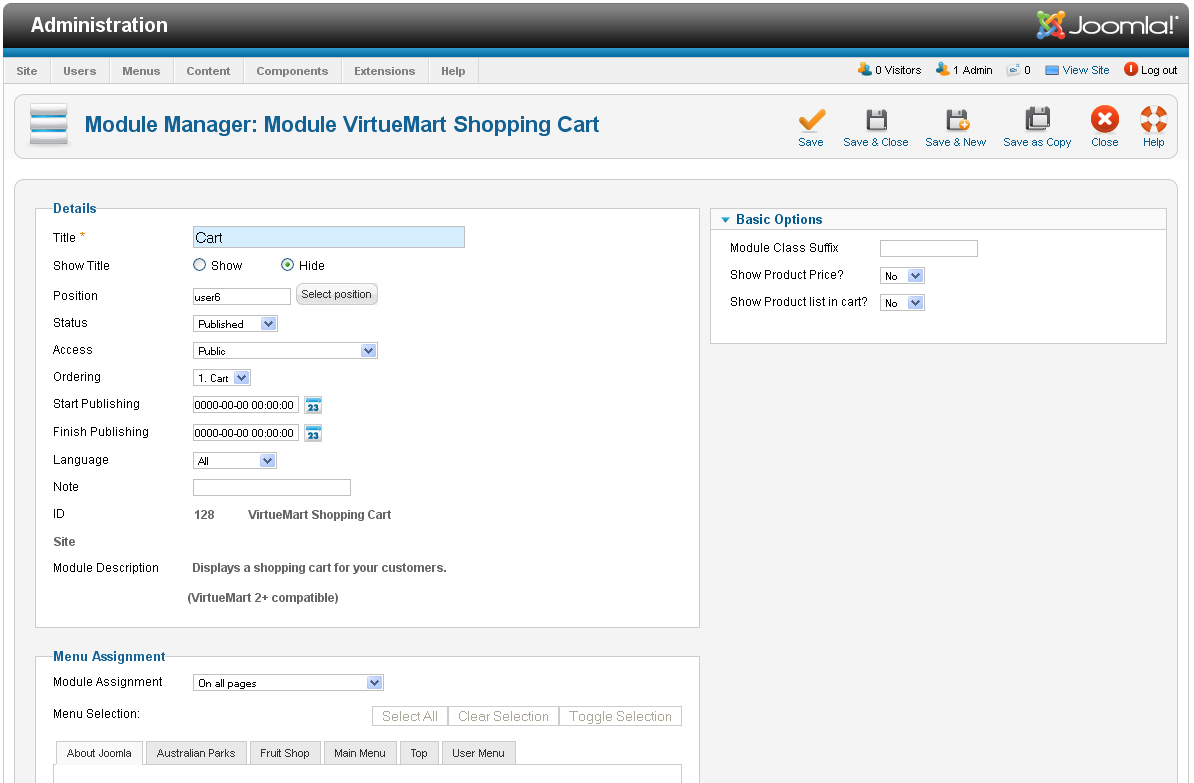The image size is (1194, 783).
Task: Open the Start Publishing calendar picker
Action: click(313, 405)
